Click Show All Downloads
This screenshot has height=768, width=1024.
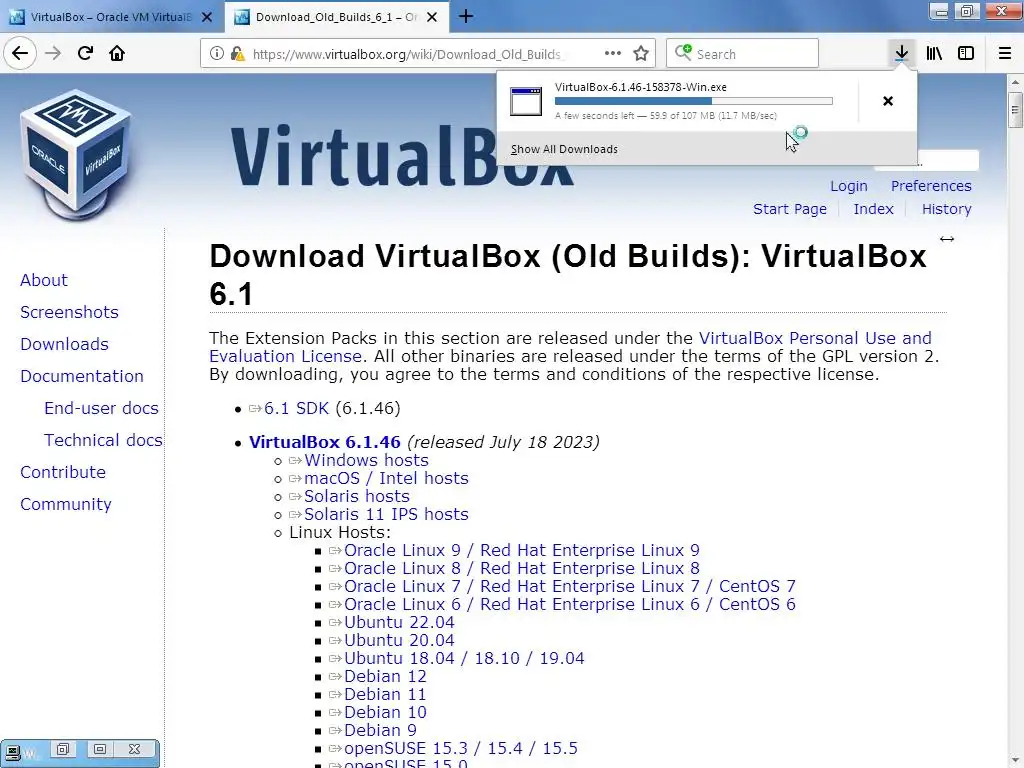pos(564,149)
